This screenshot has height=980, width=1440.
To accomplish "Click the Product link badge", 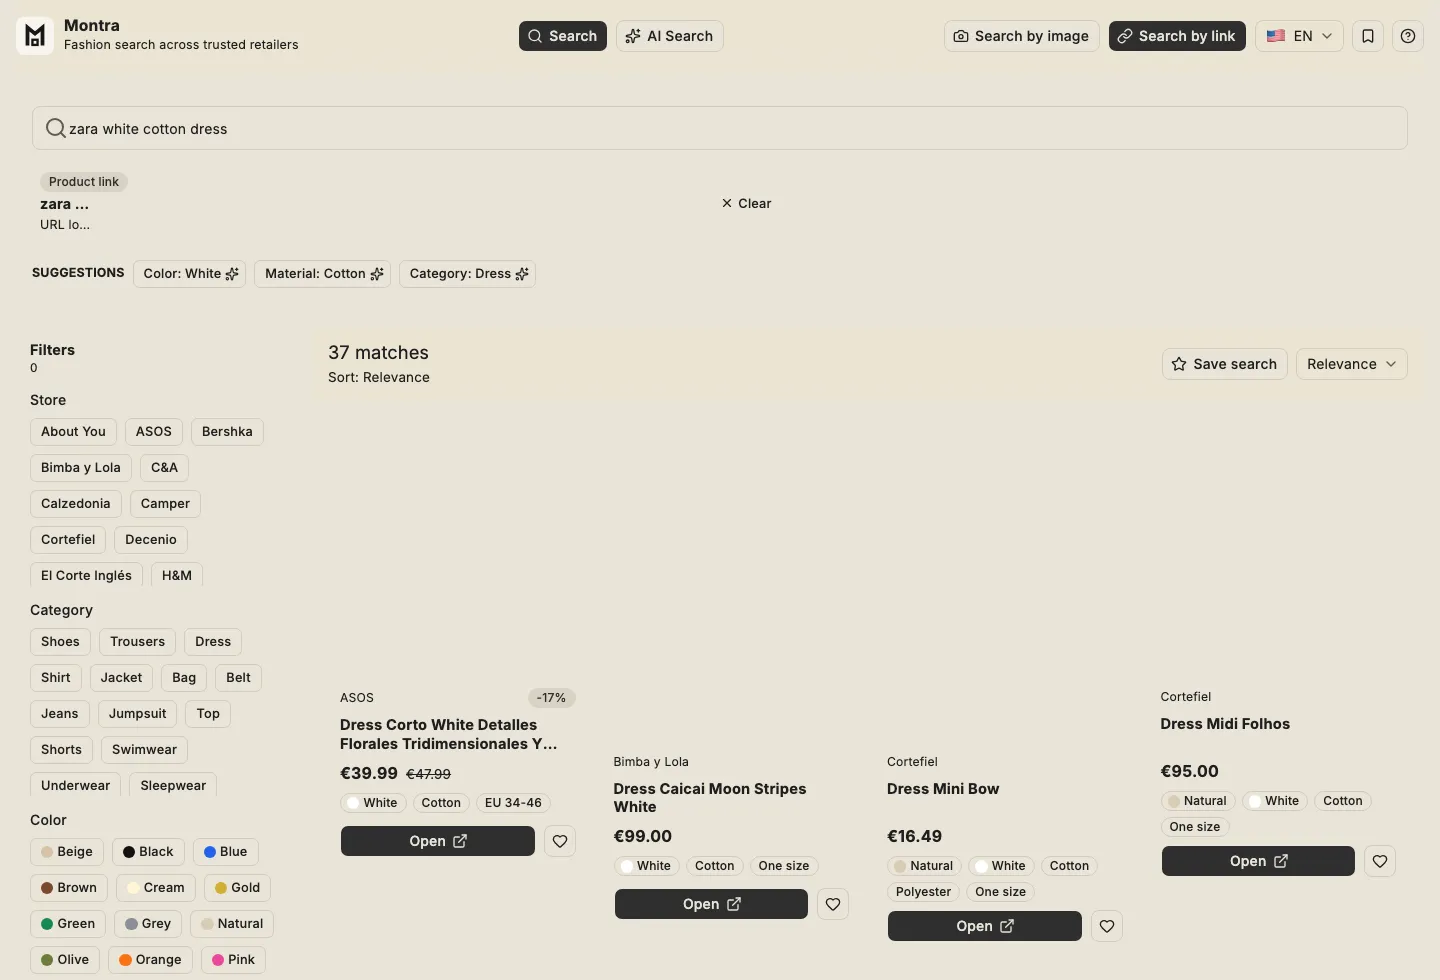I will coord(84,182).
